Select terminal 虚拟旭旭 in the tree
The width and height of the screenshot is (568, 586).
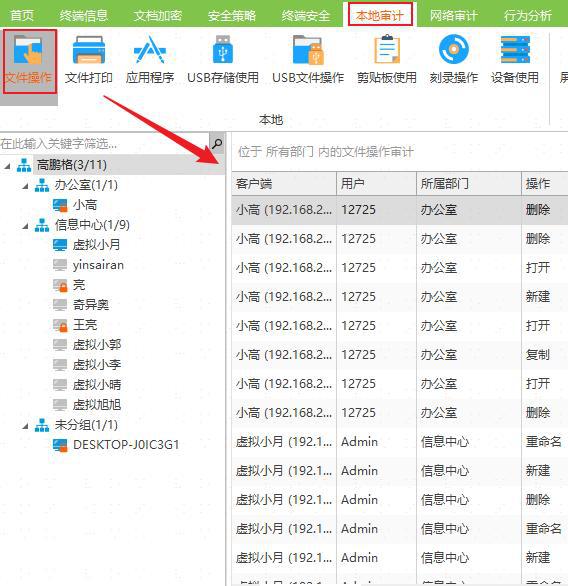[x=96, y=405]
